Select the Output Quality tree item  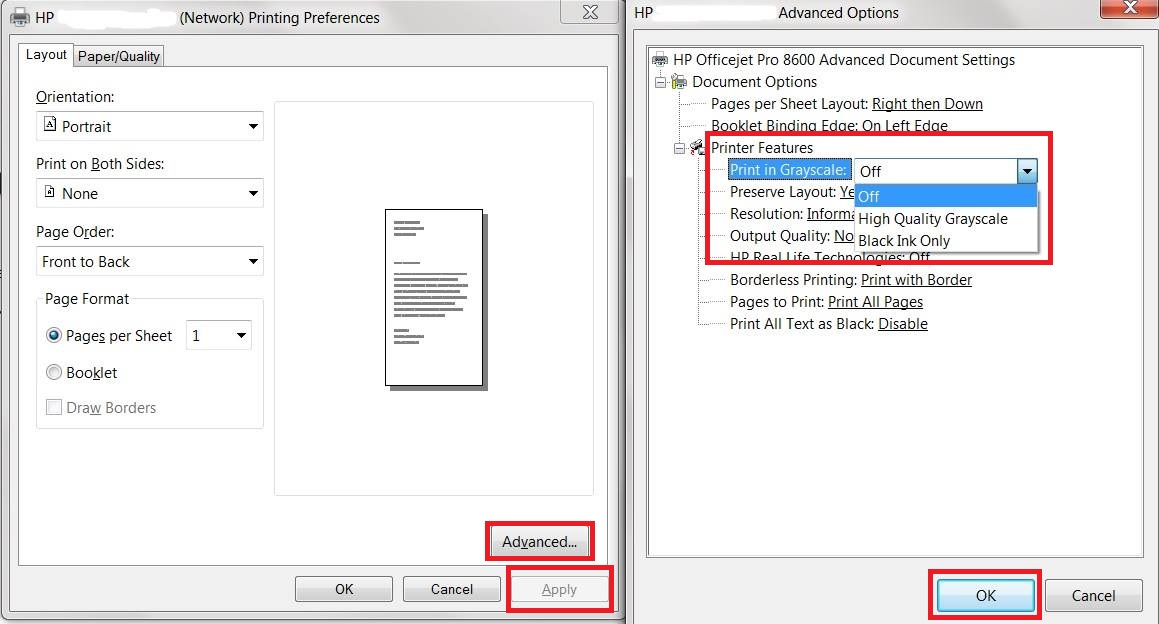point(780,236)
